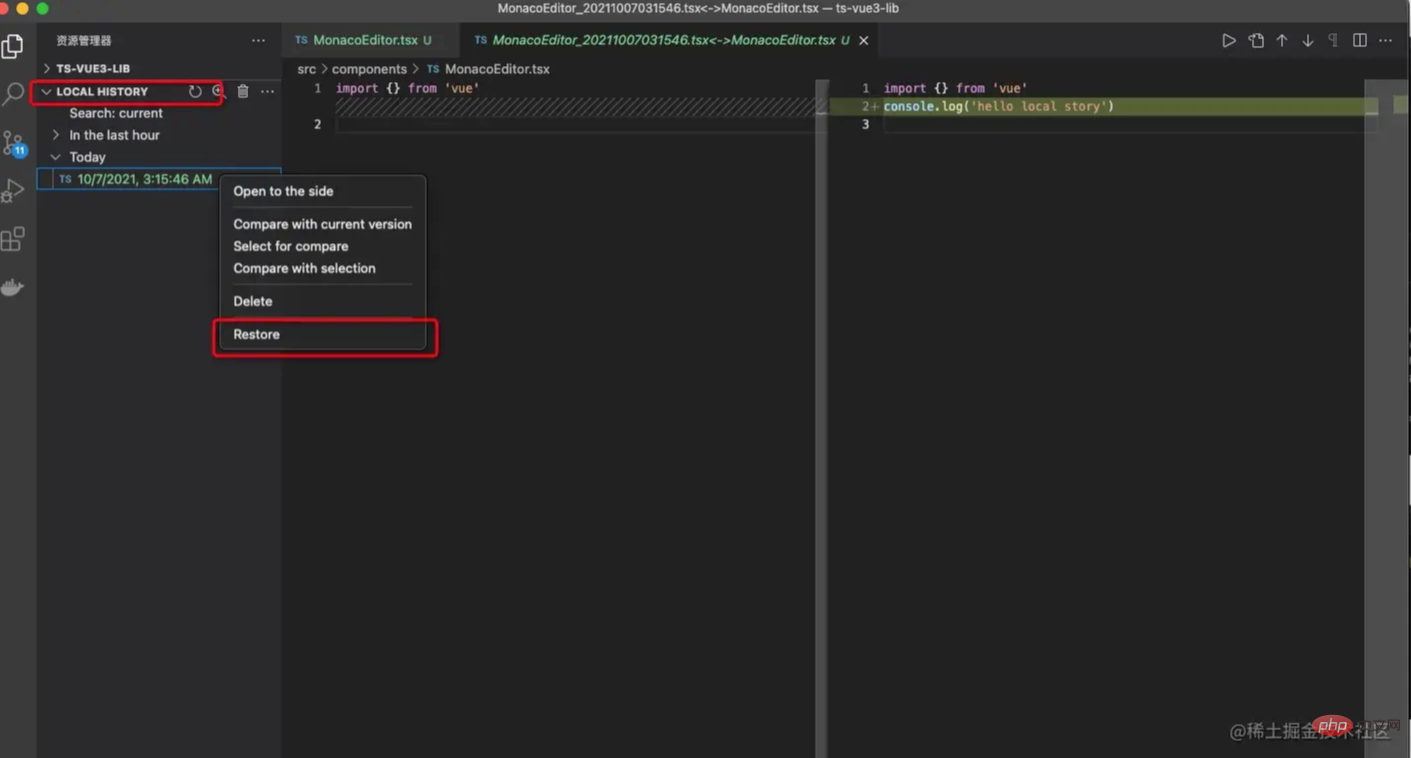This screenshot has width=1411, height=758.
Task: Select 'Compare with current version' menu entry
Action: point(322,224)
